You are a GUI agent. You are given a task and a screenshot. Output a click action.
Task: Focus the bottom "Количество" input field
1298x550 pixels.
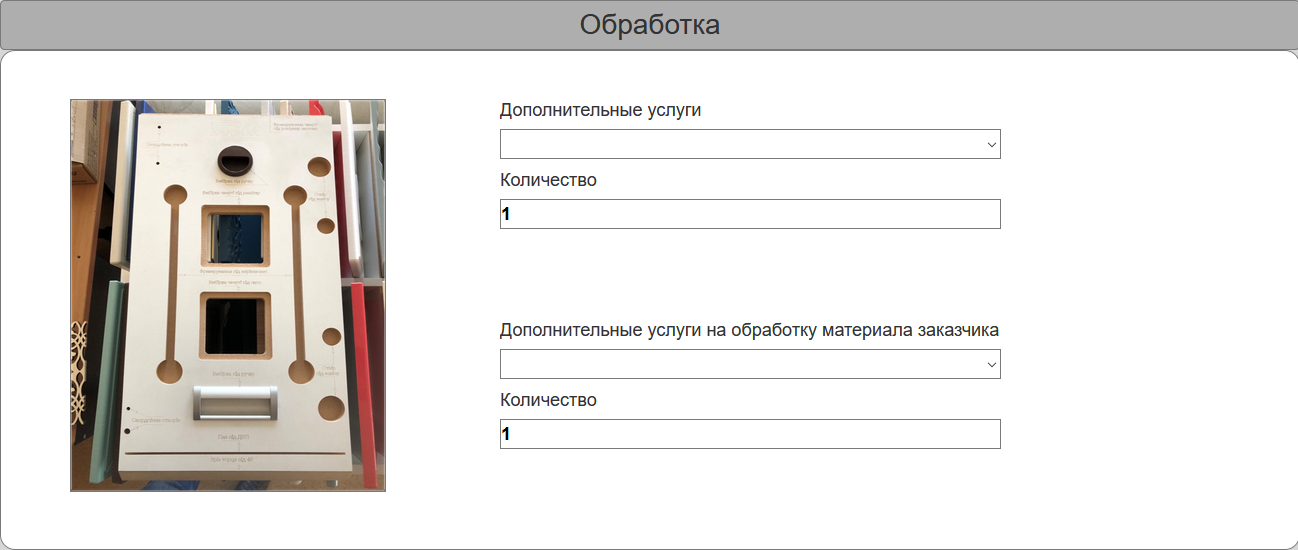pyautogui.click(x=749, y=434)
